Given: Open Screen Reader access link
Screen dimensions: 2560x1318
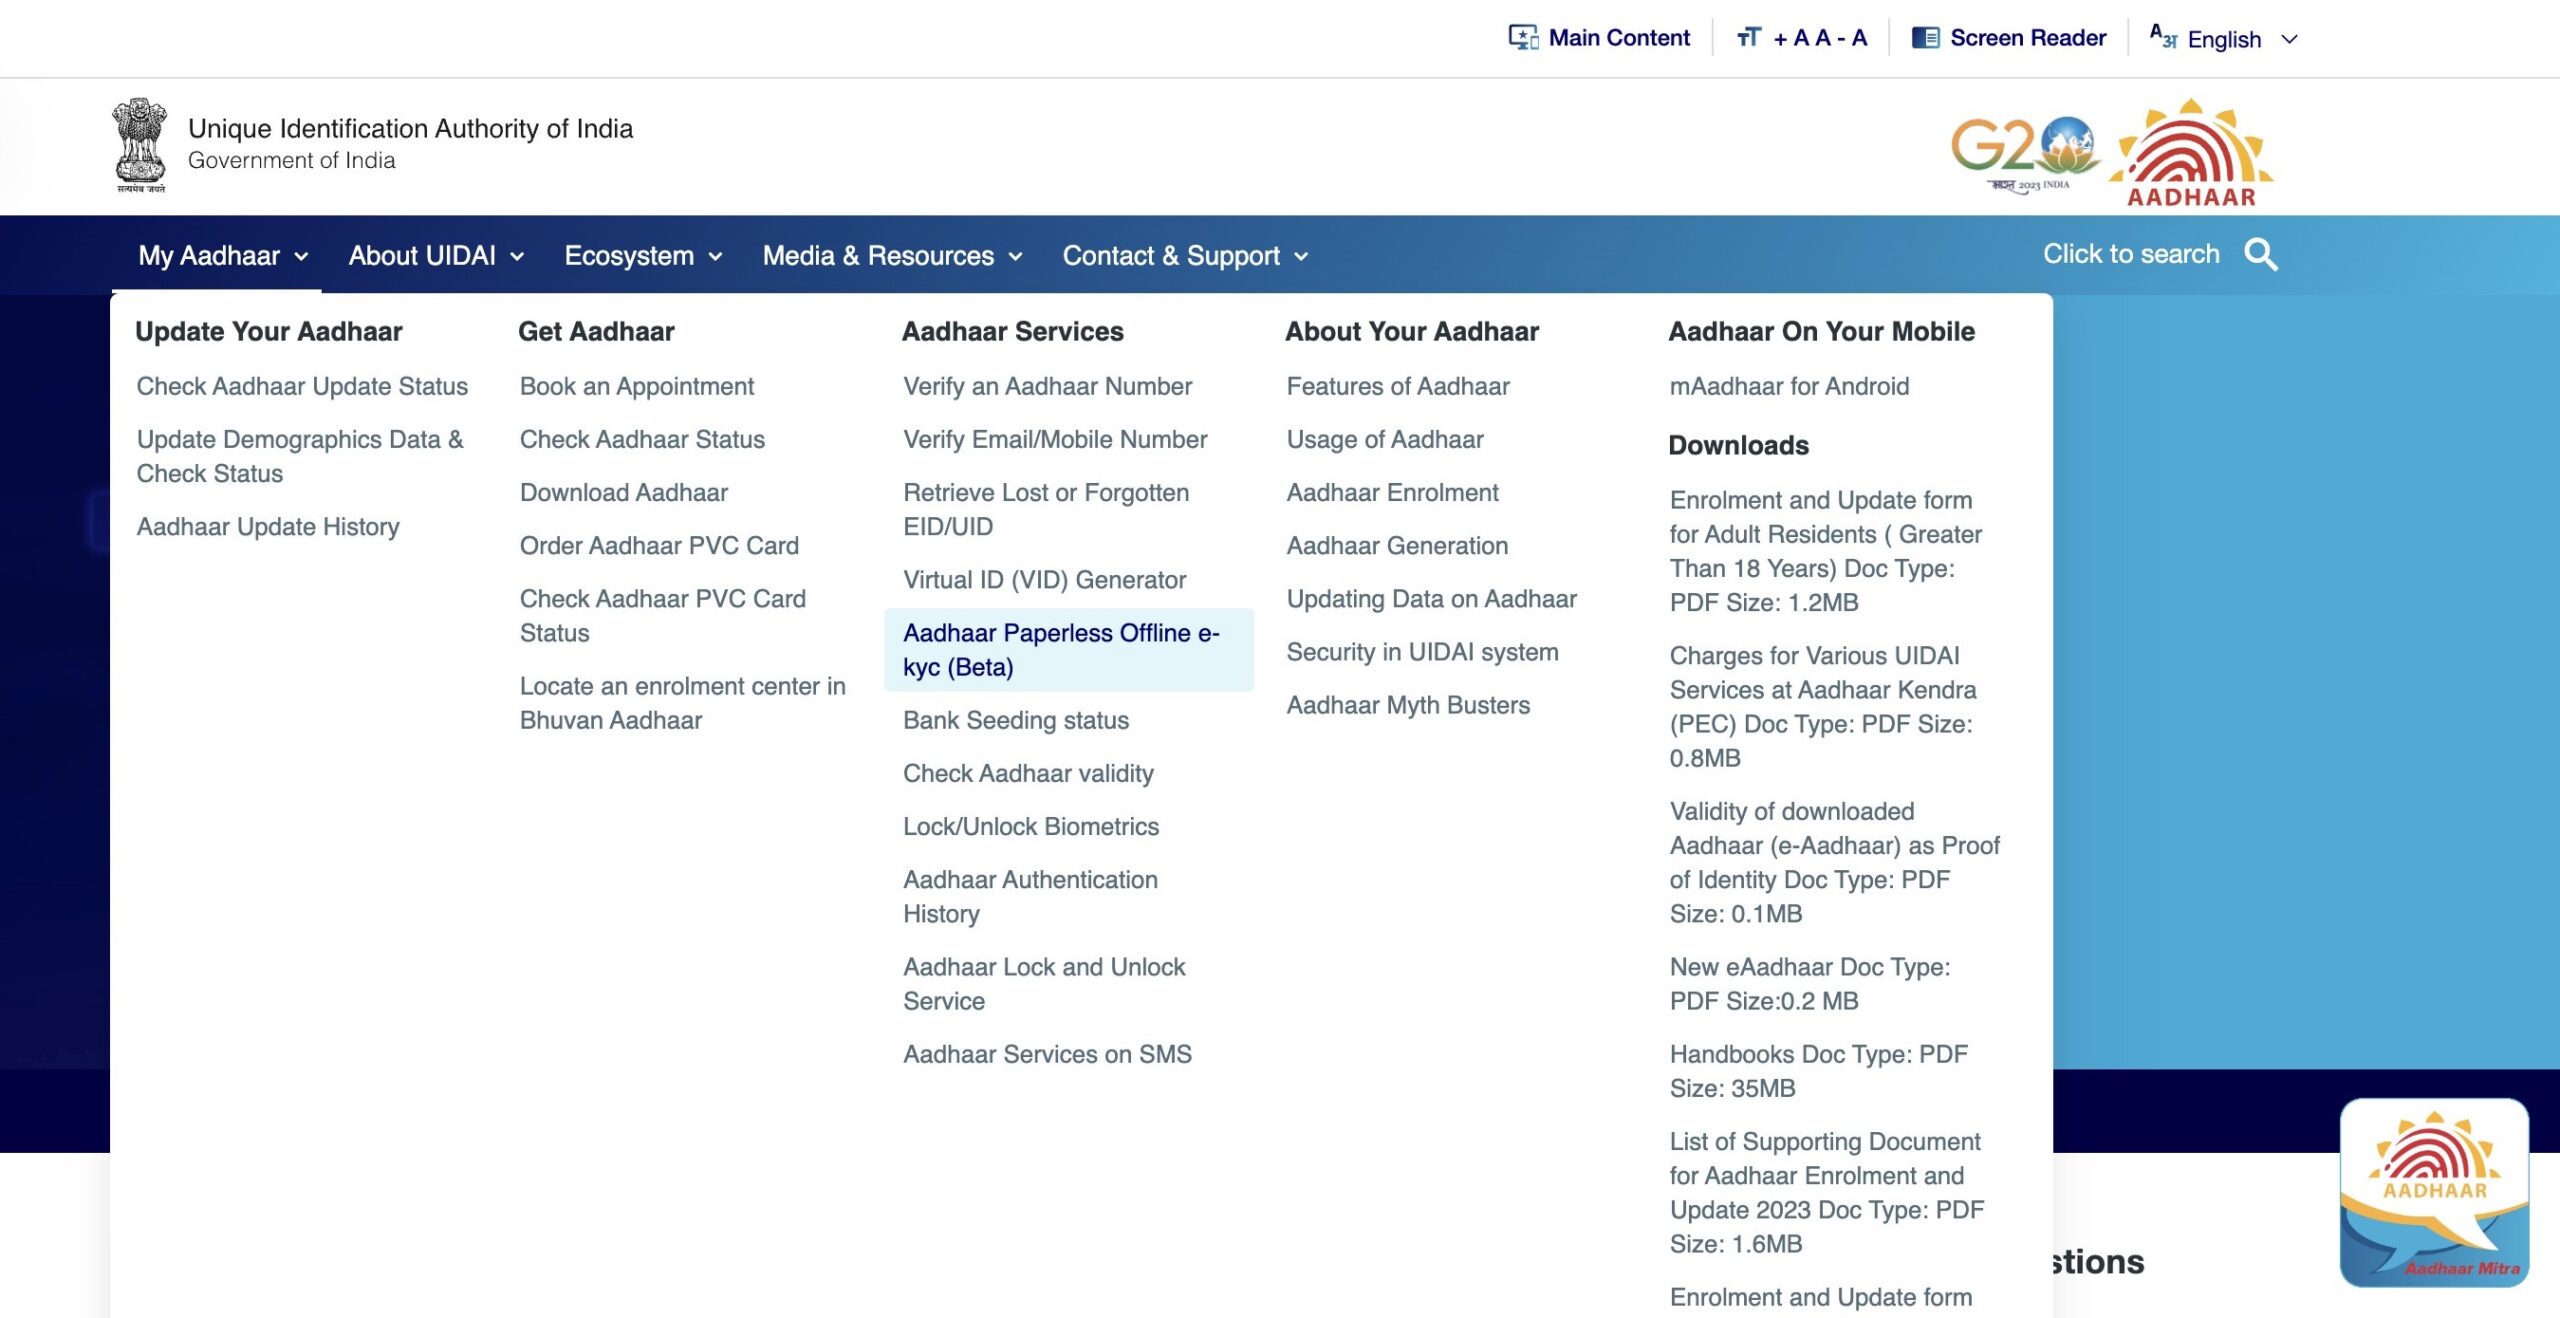Looking at the screenshot, I should tap(2028, 38).
